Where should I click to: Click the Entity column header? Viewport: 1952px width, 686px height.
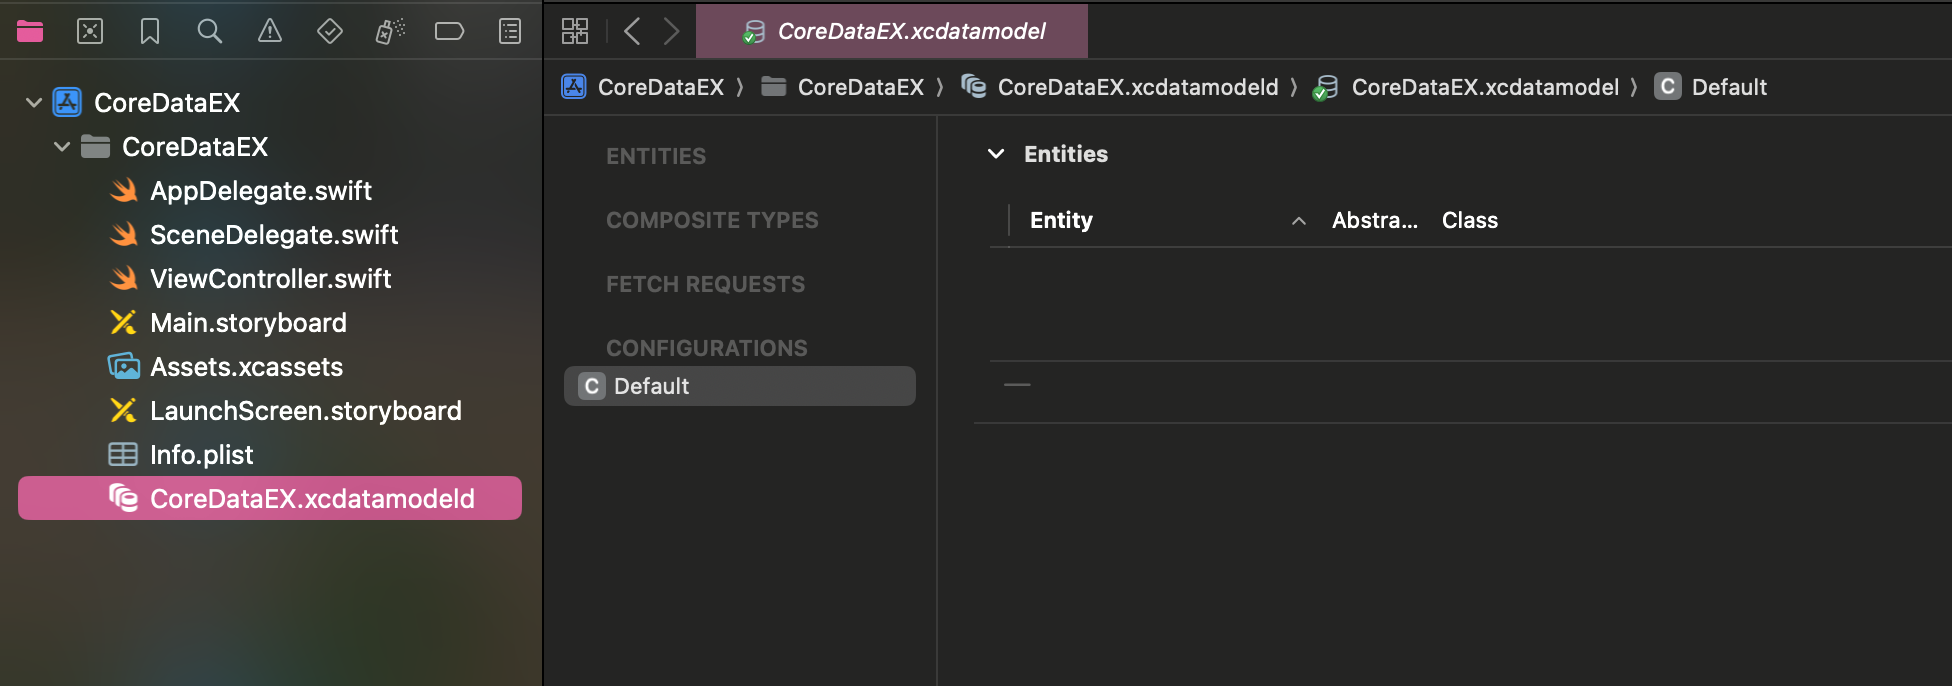click(x=1061, y=220)
